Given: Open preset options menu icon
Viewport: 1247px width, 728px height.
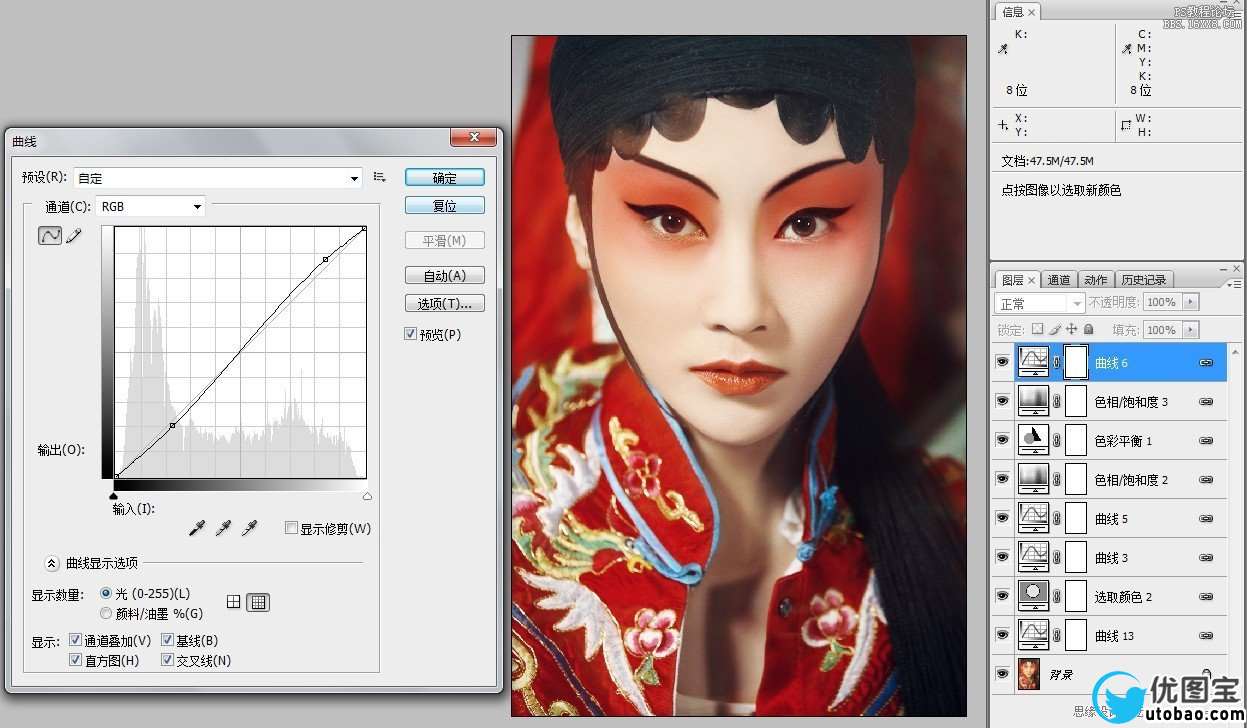Looking at the screenshot, I should (x=380, y=177).
